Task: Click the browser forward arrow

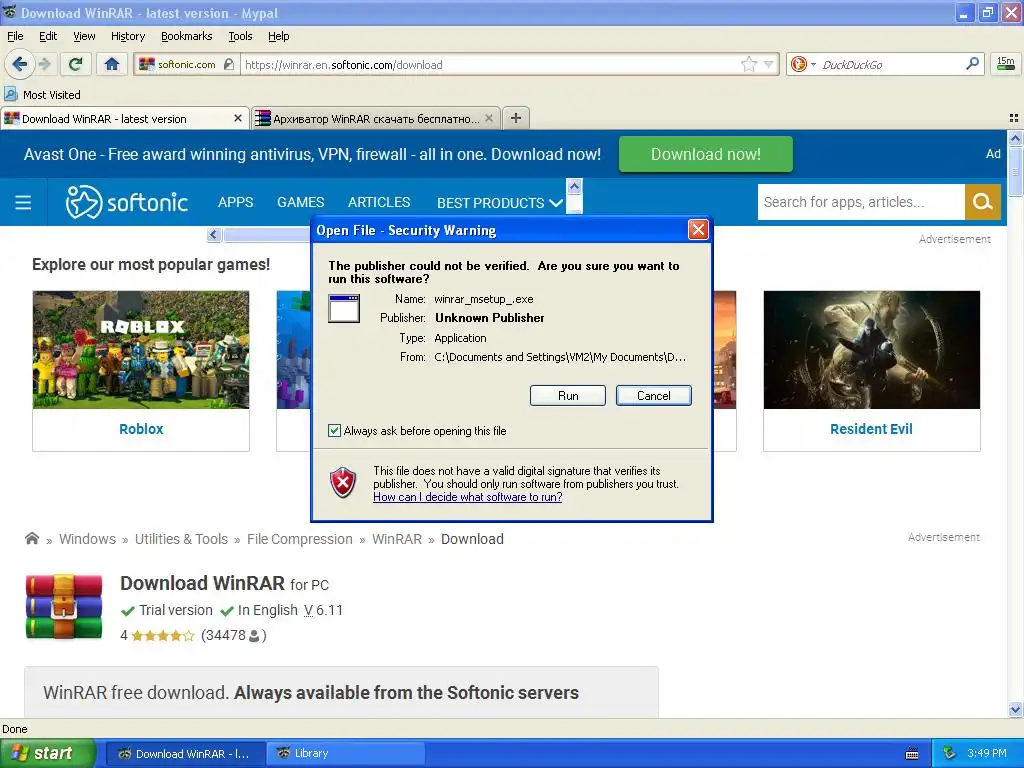Action: point(44,64)
